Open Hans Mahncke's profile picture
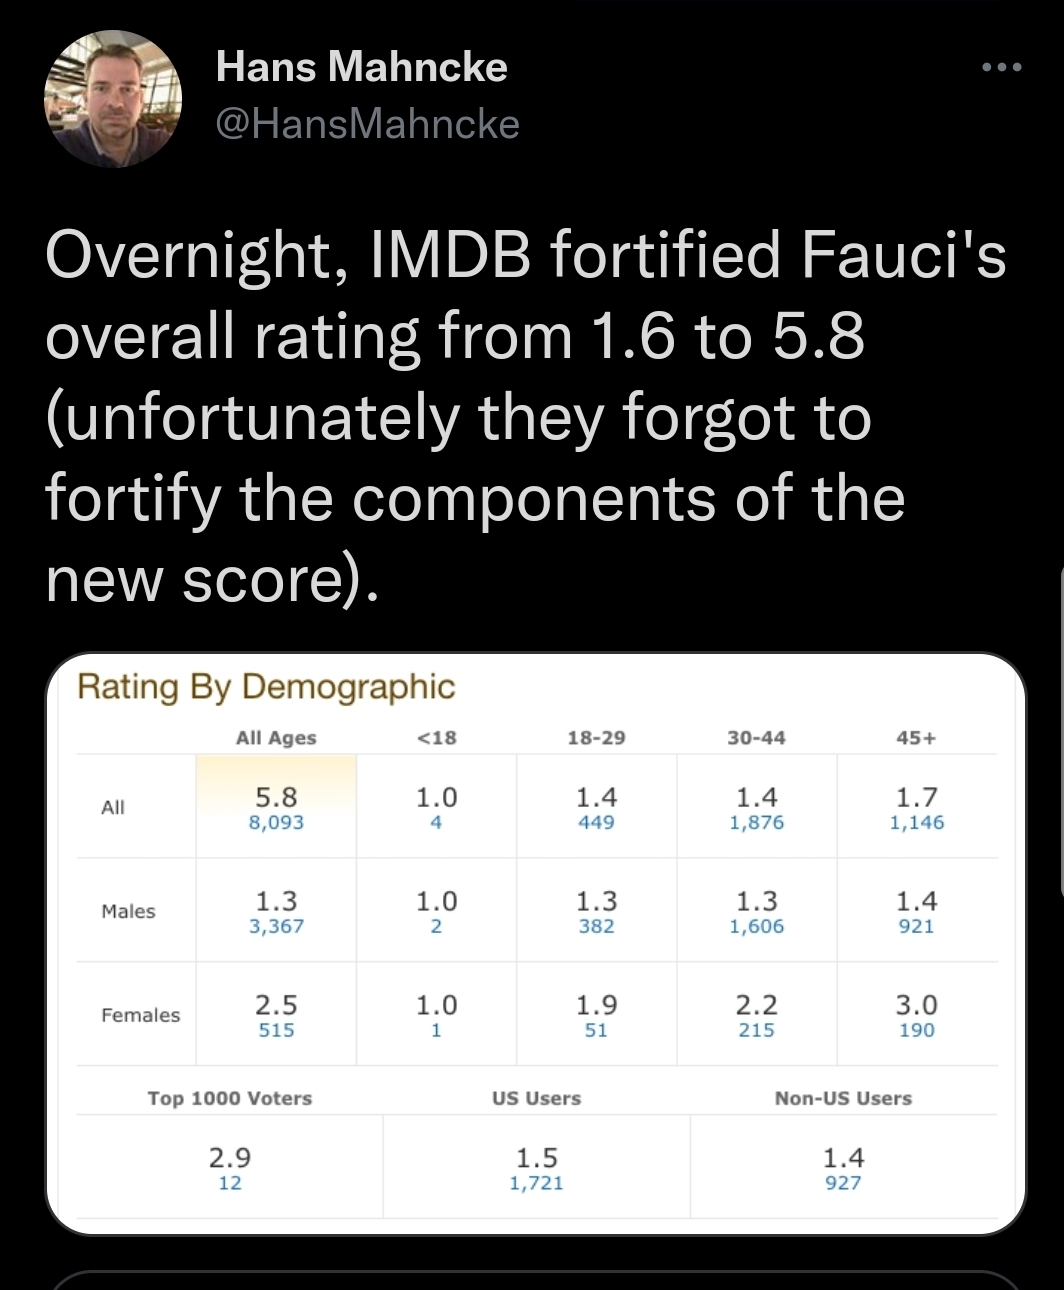 click(112, 99)
